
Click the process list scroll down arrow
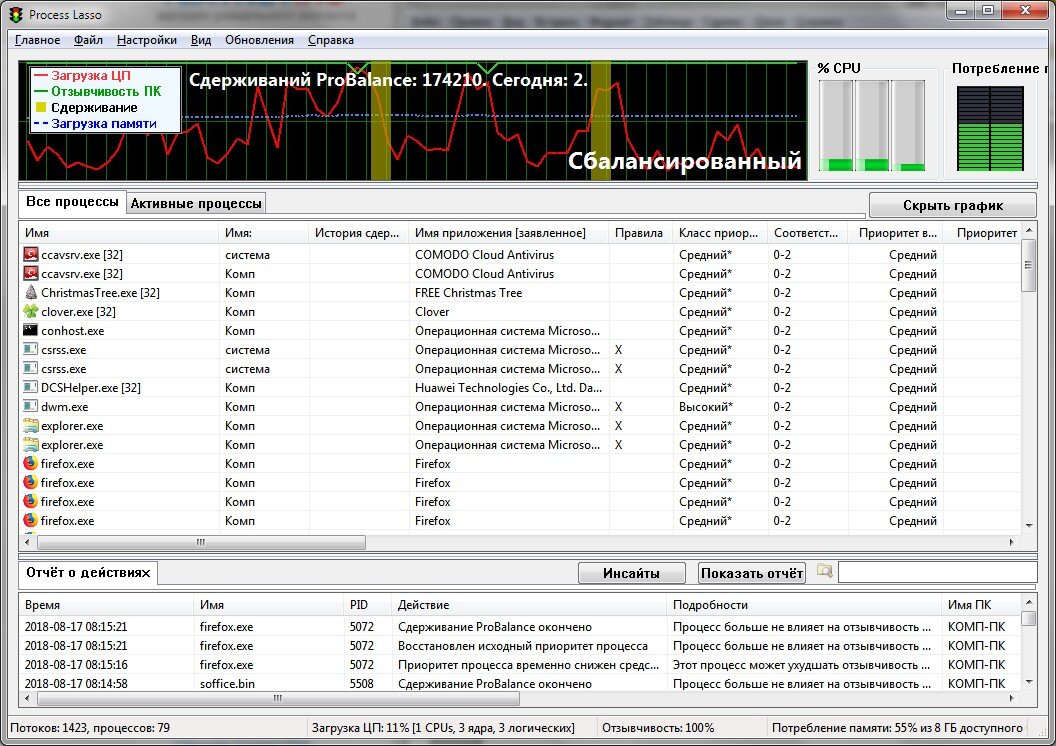1028,525
